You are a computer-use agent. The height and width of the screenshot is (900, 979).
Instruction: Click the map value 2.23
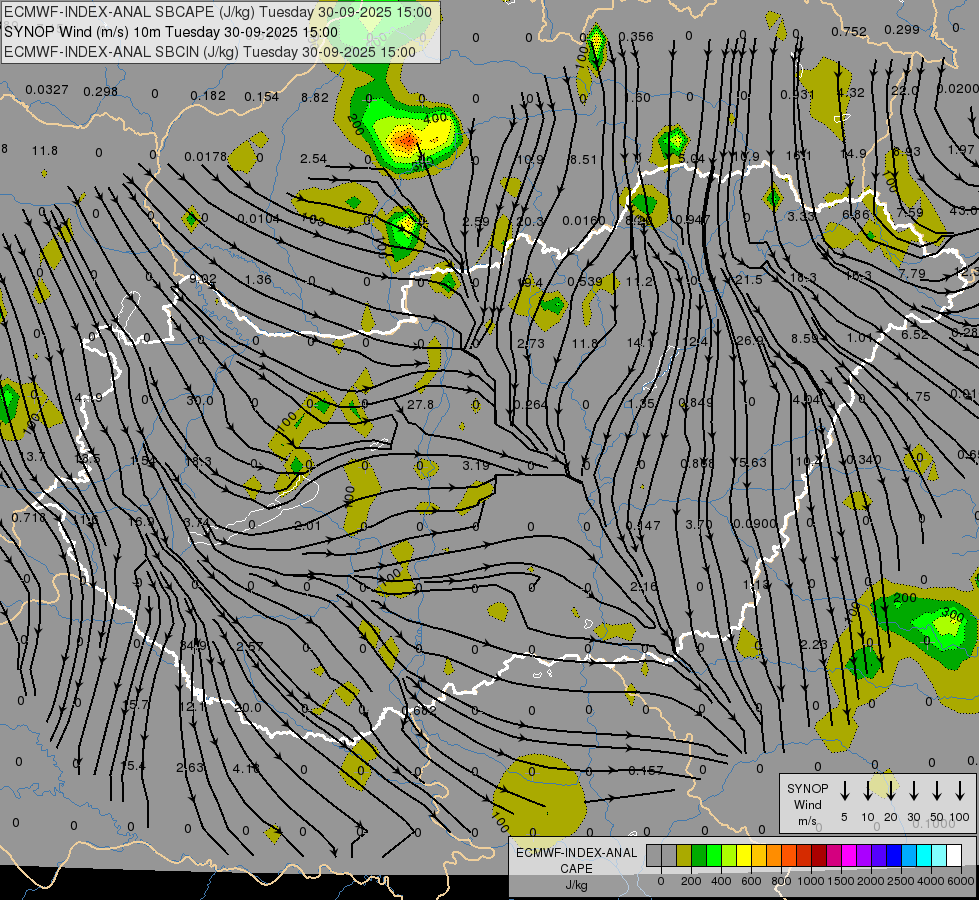pyautogui.click(x=814, y=645)
